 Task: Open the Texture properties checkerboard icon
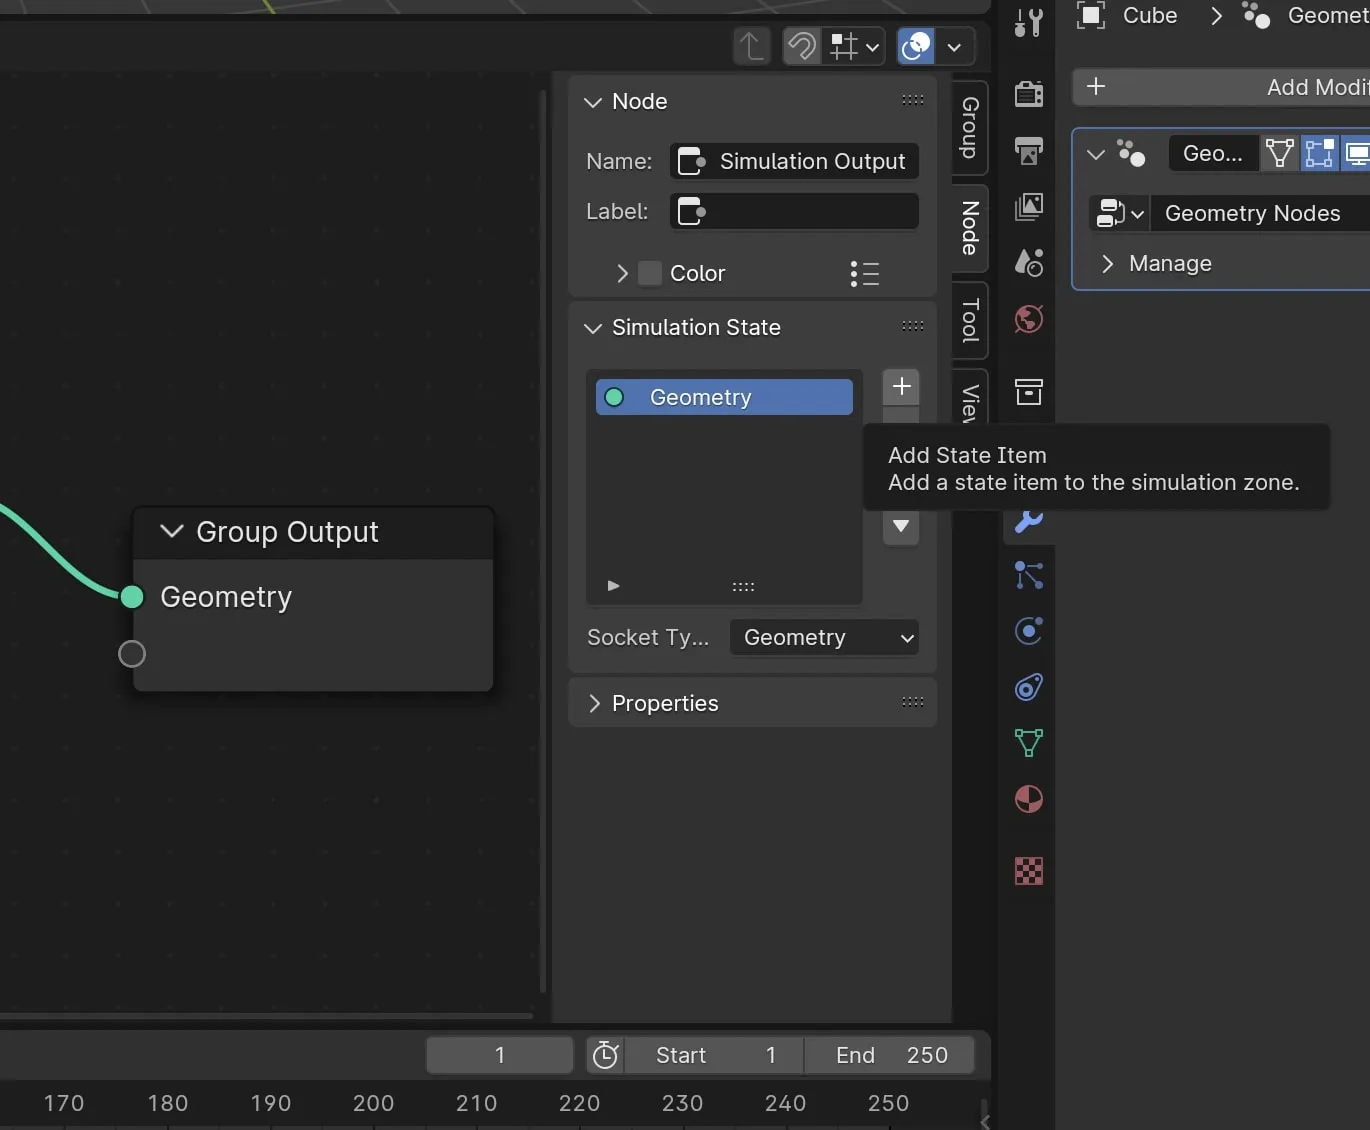[1029, 871]
